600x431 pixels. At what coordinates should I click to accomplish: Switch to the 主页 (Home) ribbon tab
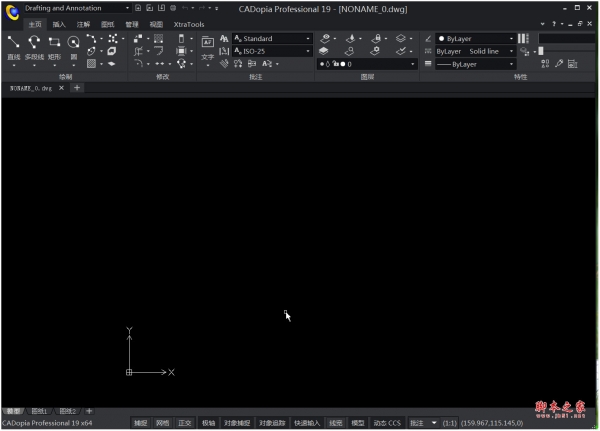(35, 24)
